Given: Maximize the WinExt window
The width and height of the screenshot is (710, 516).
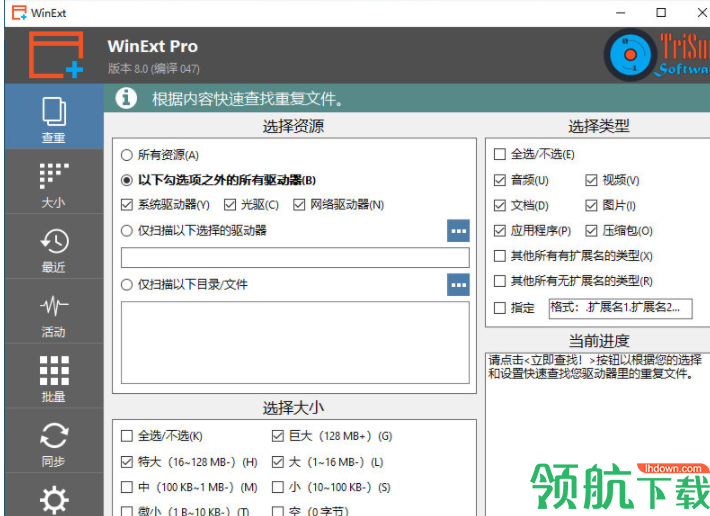Looking at the screenshot, I should [661, 13].
